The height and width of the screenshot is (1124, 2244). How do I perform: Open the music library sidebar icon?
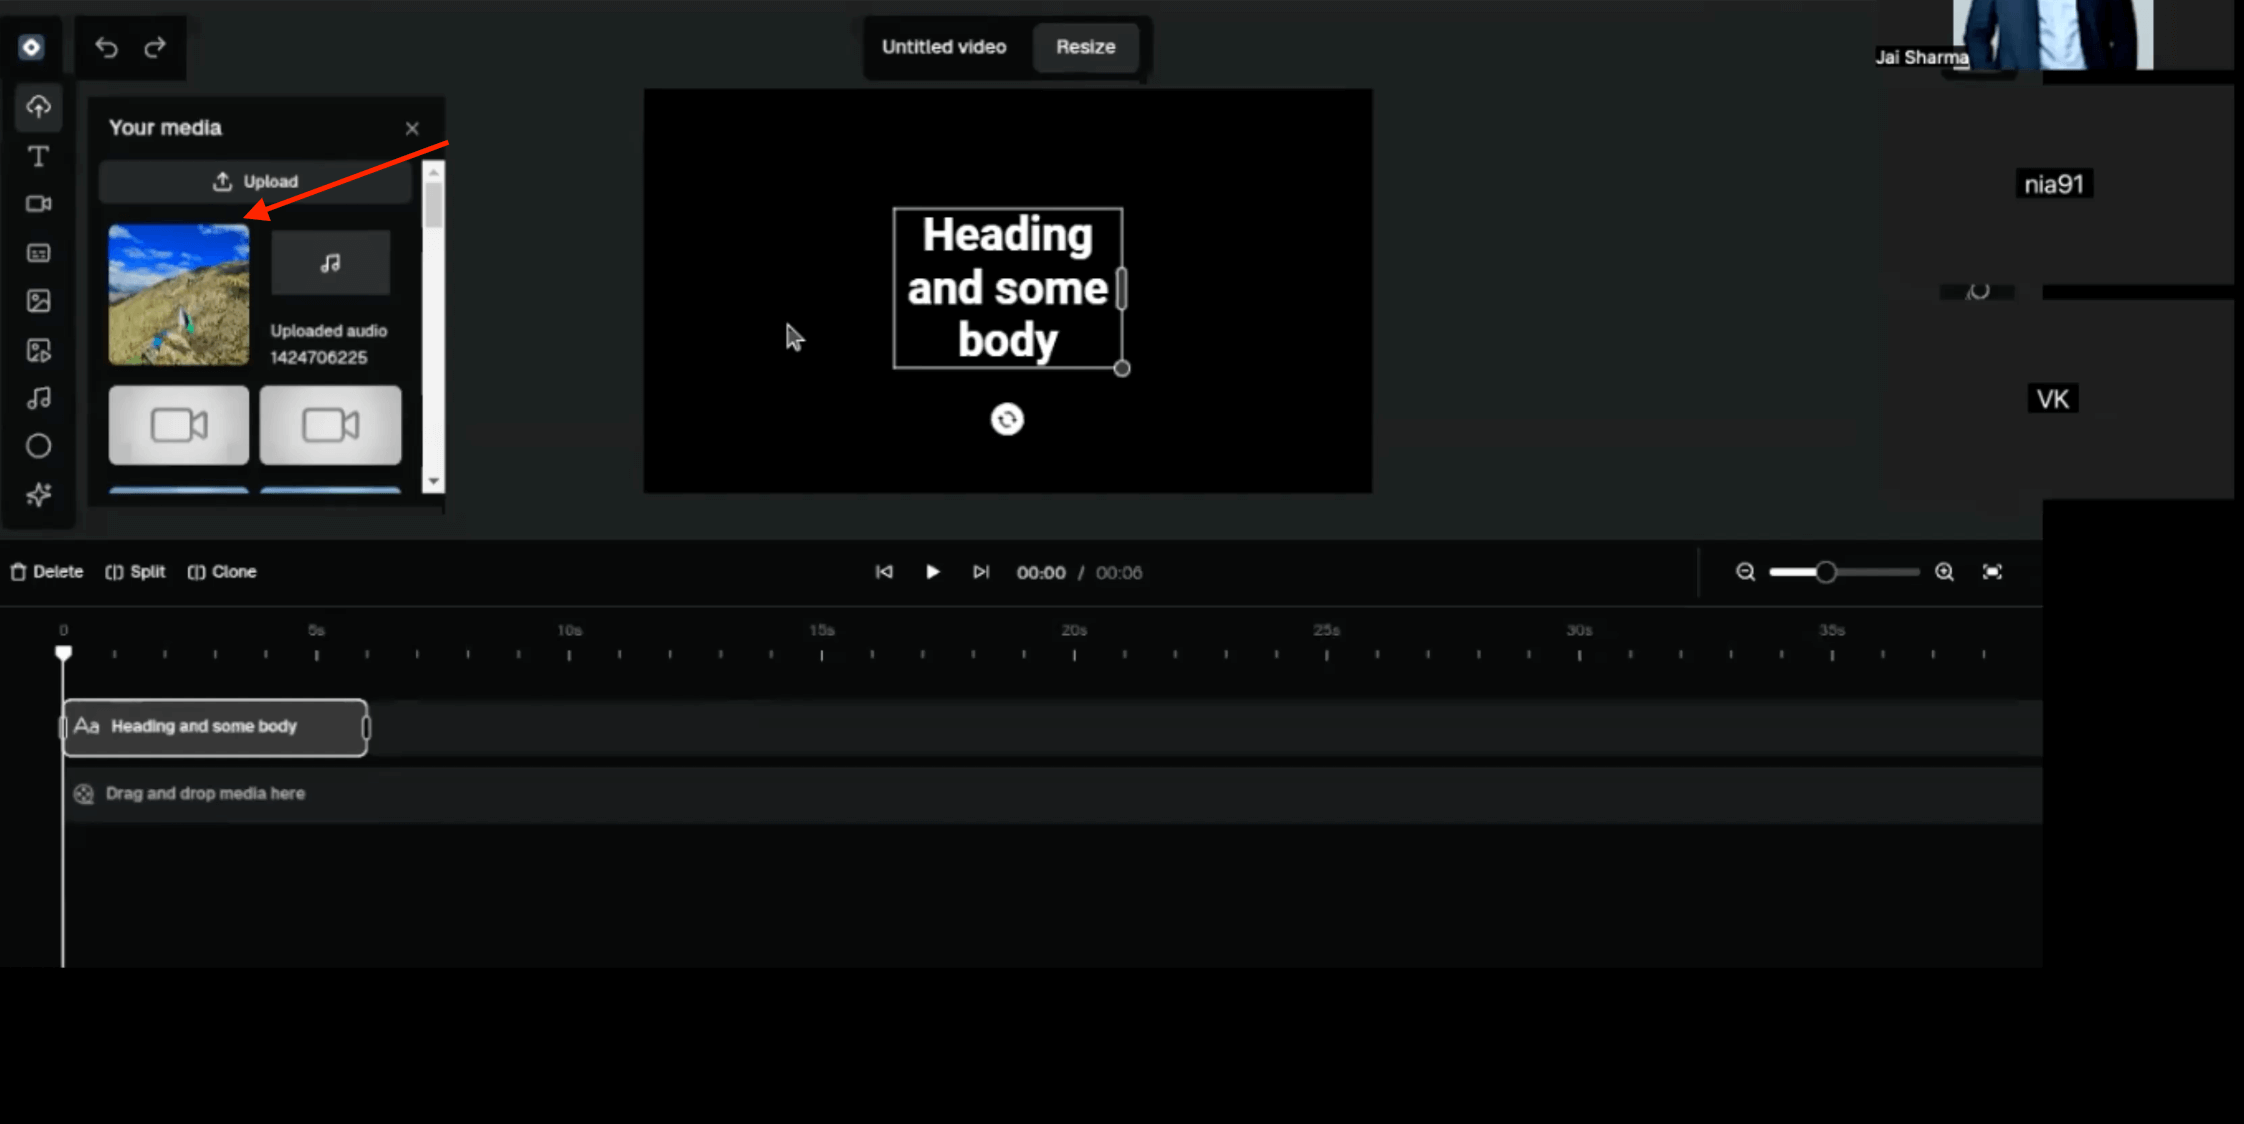[38, 398]
